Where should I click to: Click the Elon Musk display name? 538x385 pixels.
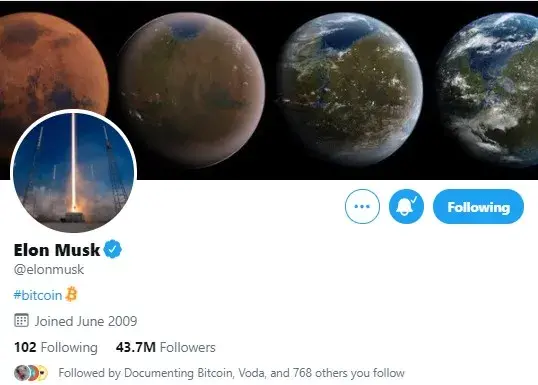click(57, 250)
